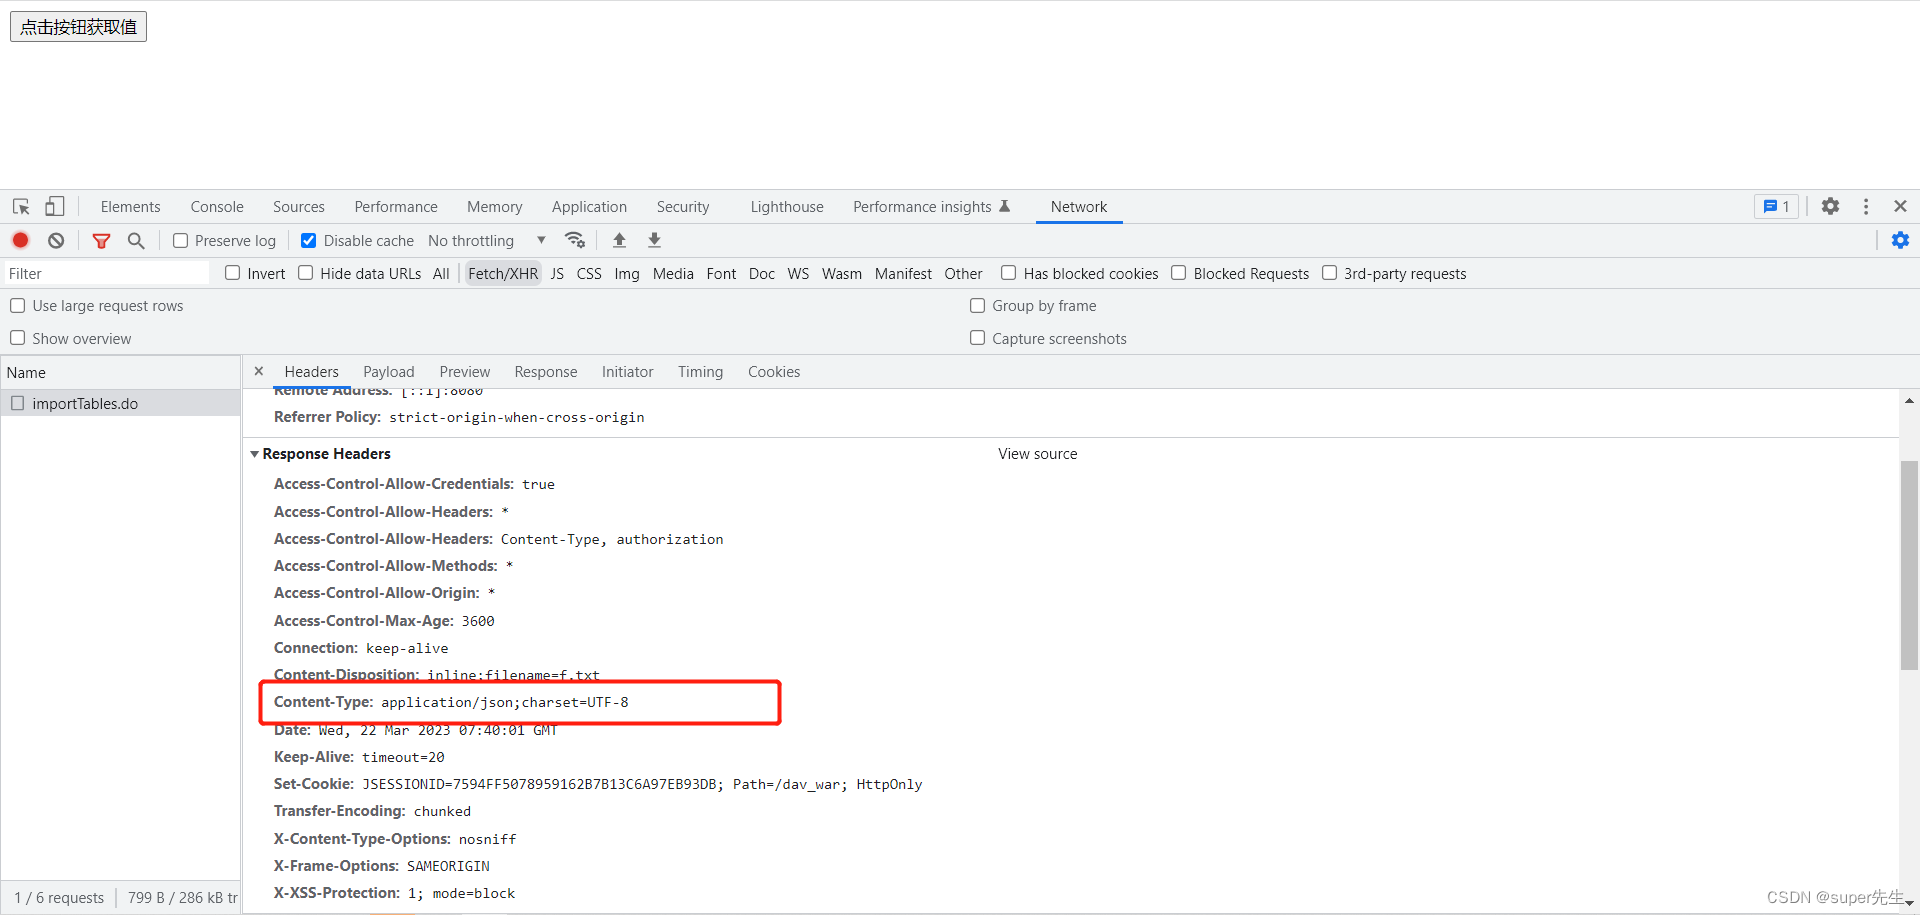
Task: Open the Lighthouse tab
Action: tap(787, 206)
